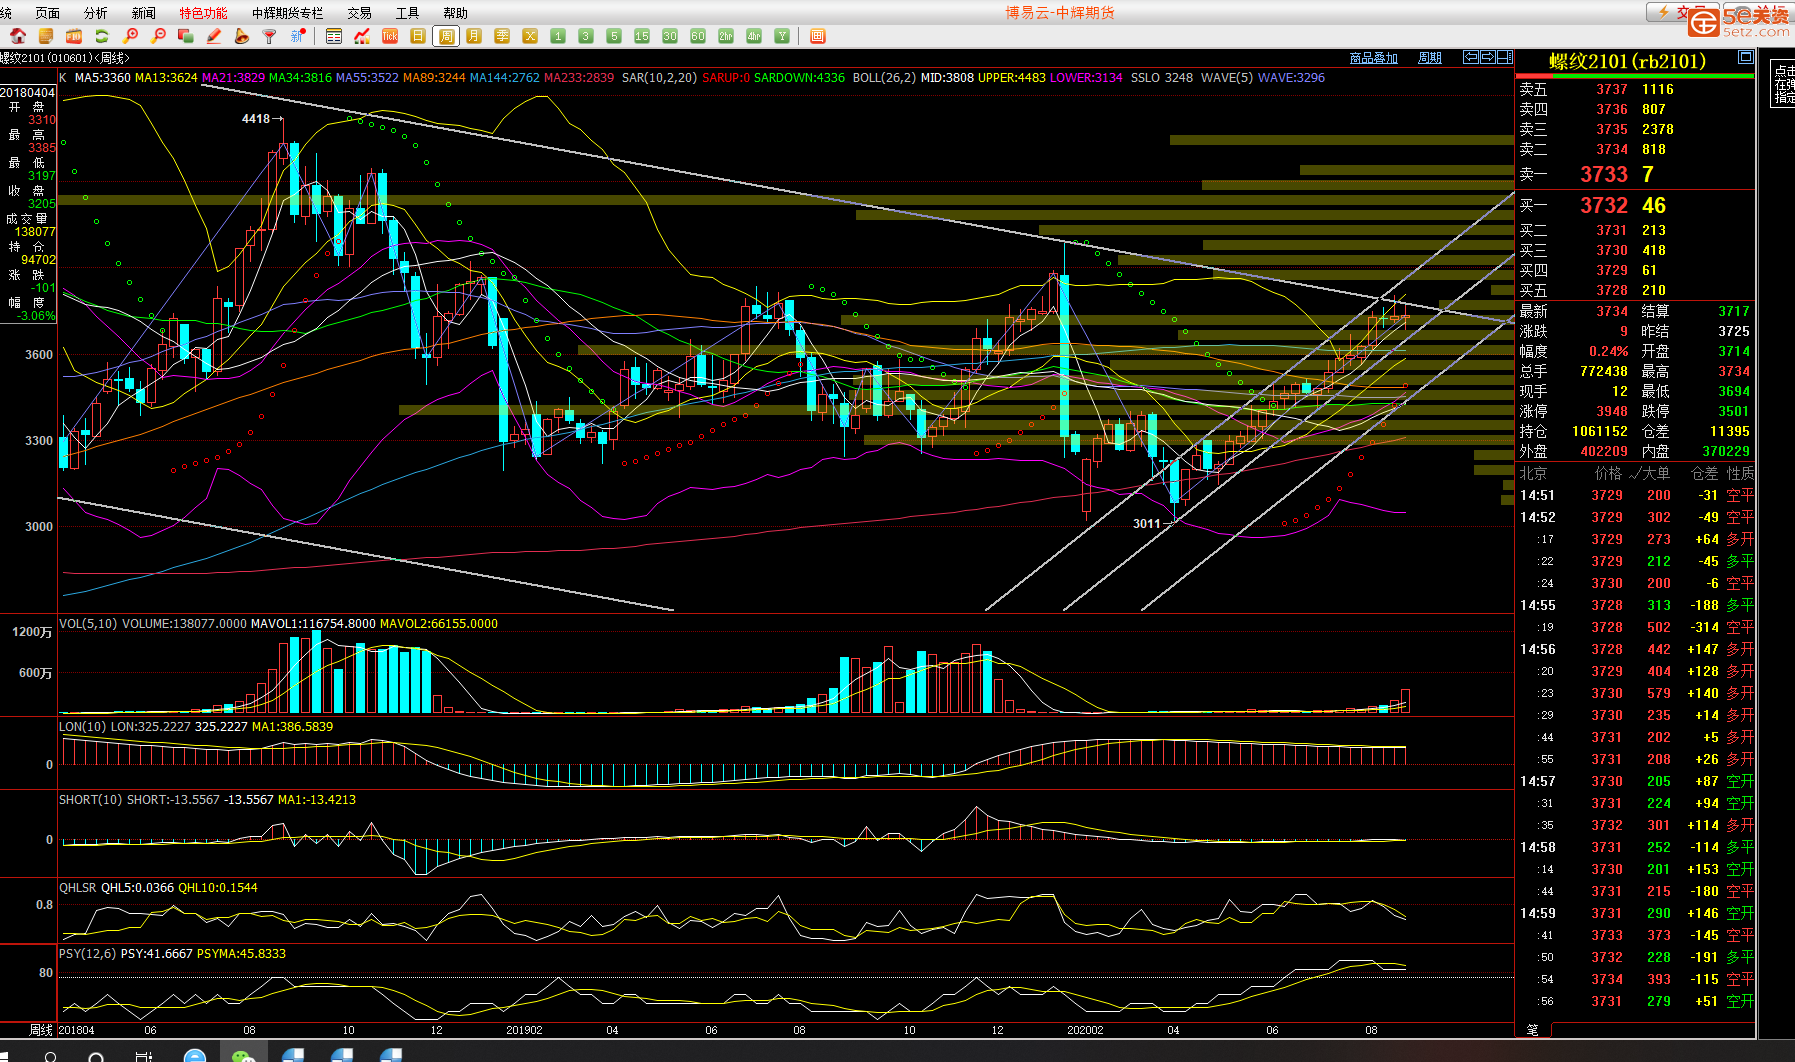Viewport: 1795px width, 1062px height.
Task: Open the 中辉期货专栏 menu
Action: [288, 13]
